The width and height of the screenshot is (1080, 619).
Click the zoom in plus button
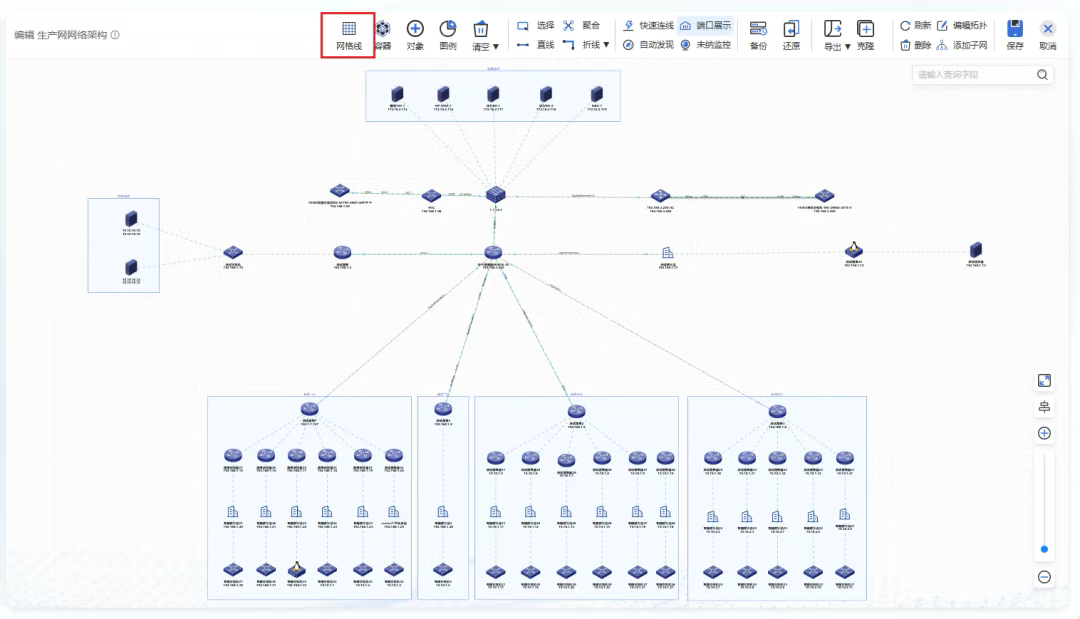(1044, 433)
